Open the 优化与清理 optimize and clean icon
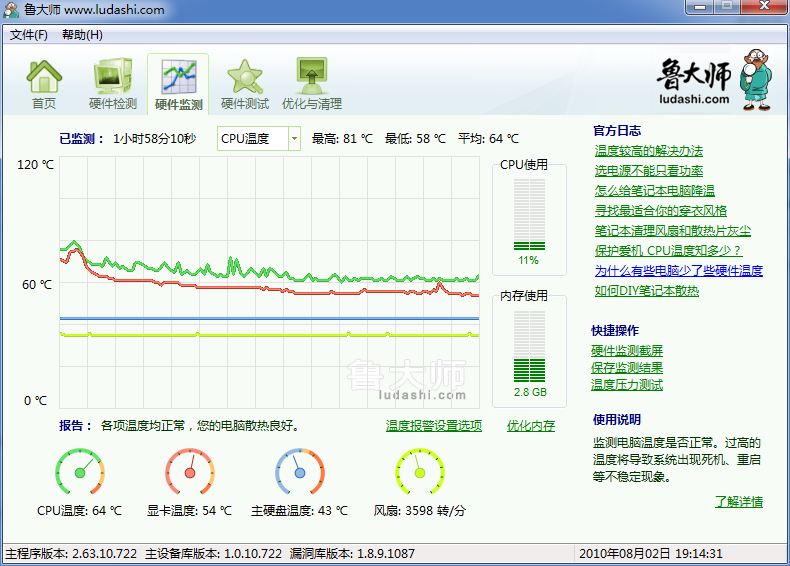The image size is (790, 566). pos(311,76)
